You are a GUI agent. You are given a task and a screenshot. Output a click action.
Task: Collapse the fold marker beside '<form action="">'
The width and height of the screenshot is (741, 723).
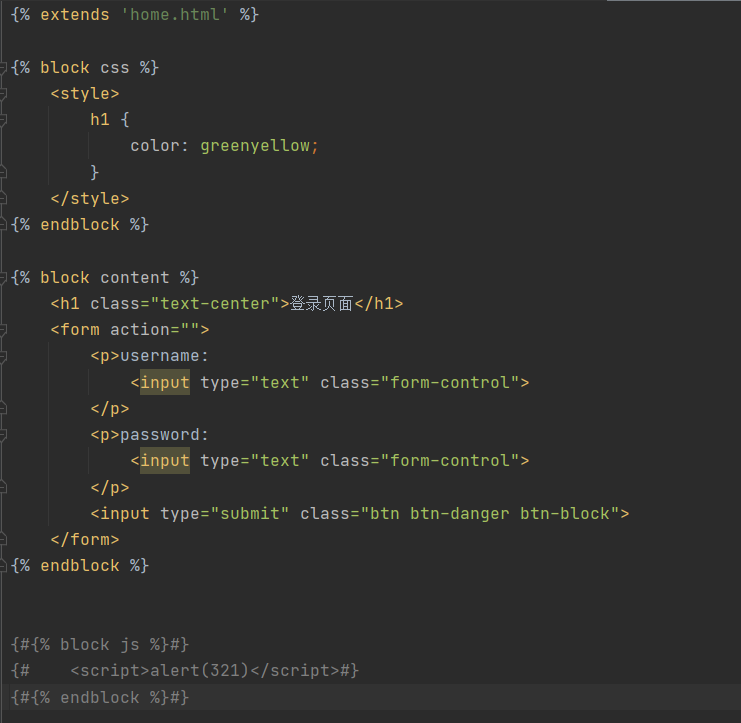[3, 330]
